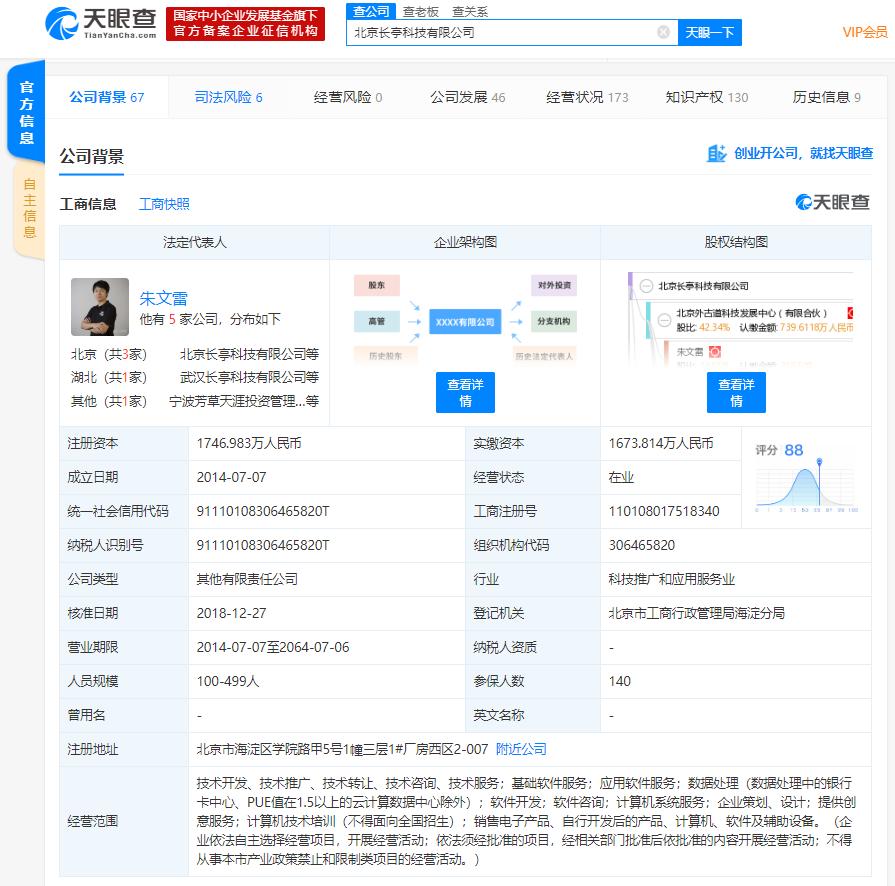The width and height of the screenshot is (895, 886).
Task: Select the 官方信息 side tab
Action: (x=26, y=112)
